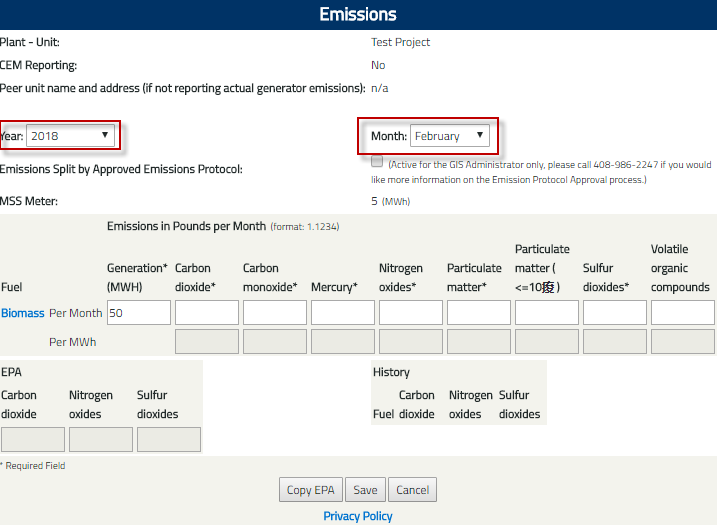This screenshot has height=525, width=717.
Task: Click the EPA Sulfur dioxides field
Action: coord(169,440)
